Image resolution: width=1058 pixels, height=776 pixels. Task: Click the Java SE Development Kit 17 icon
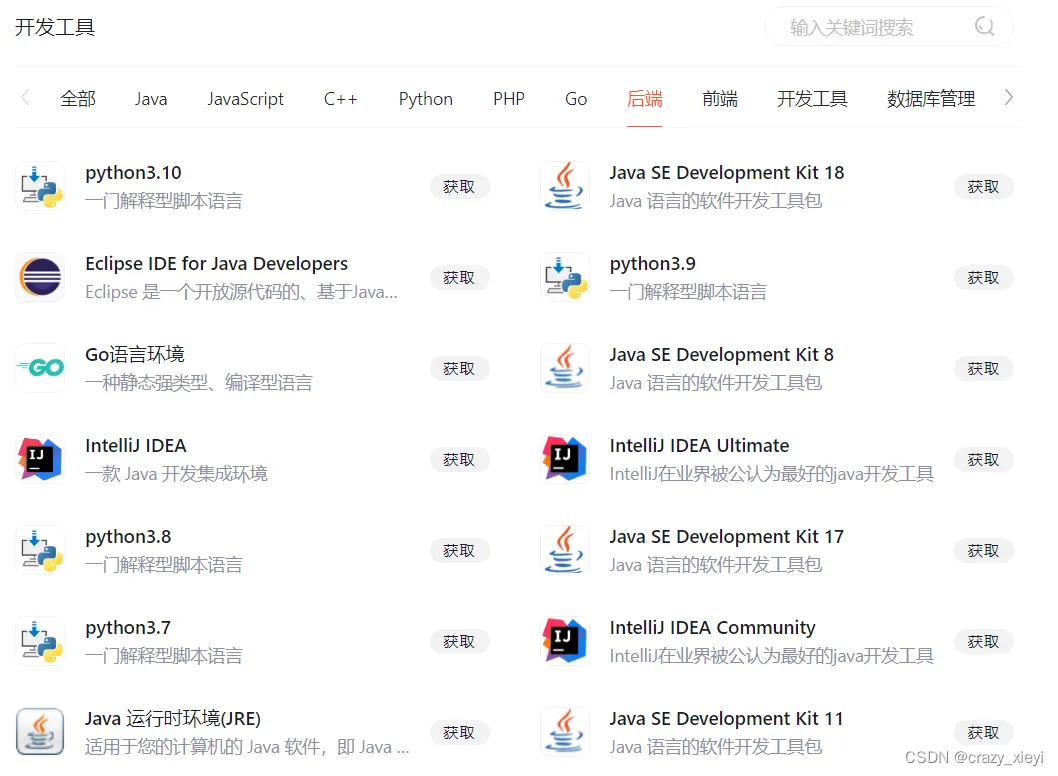click(565, 551)
